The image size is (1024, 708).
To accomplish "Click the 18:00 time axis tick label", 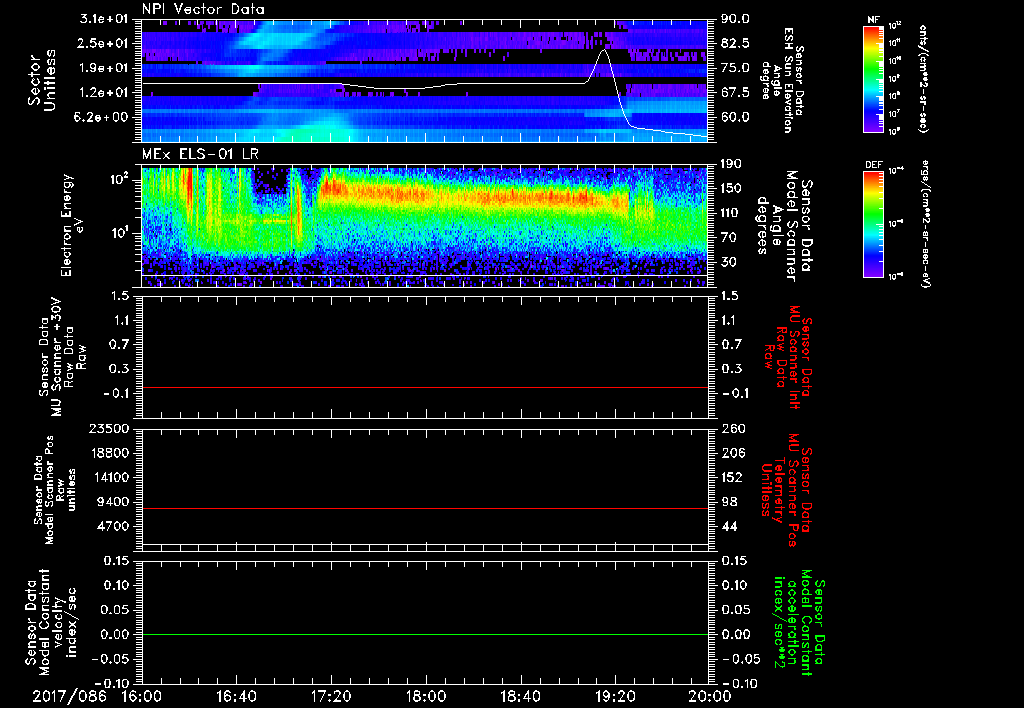I will (x=425, y=696).
